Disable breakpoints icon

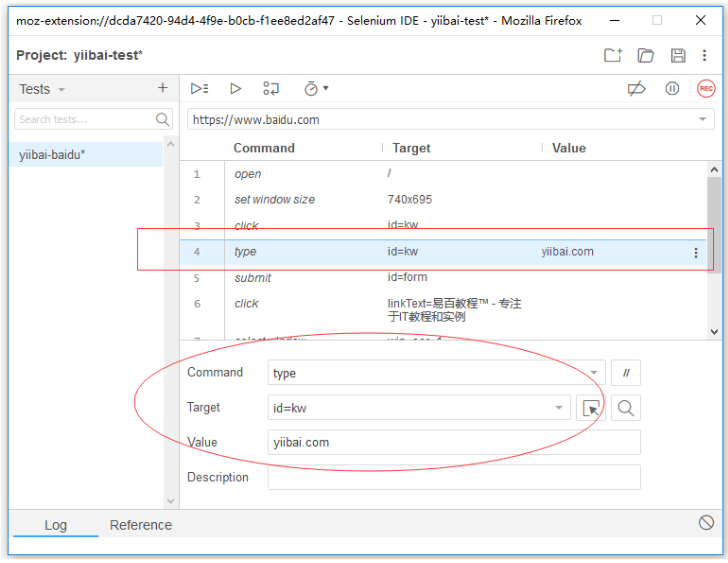(x=636, y=88)
